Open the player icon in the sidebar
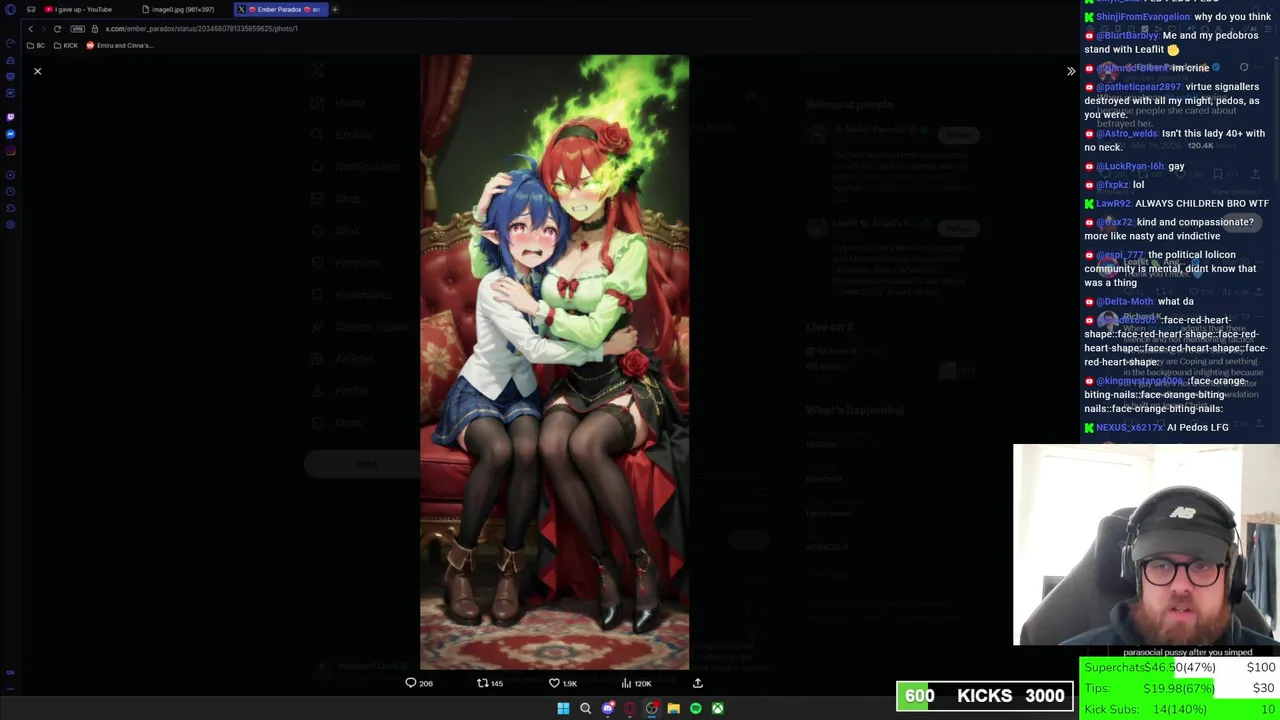 coord(10,175)
